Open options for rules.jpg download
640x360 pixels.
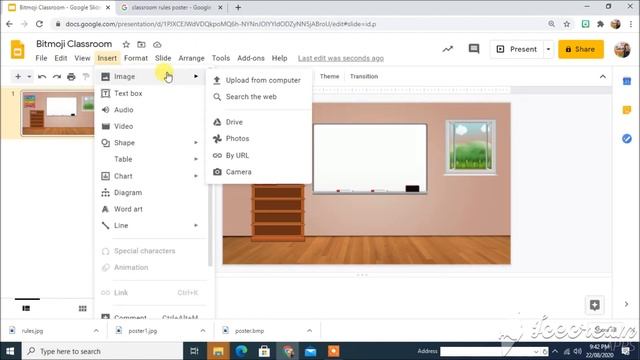(96, 331)
